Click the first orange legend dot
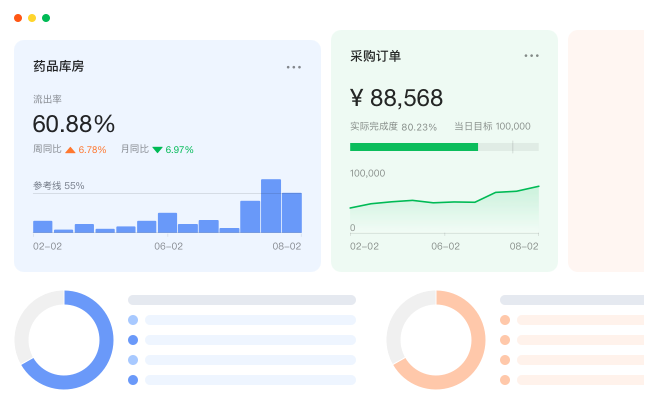 (x=505, y=320)
